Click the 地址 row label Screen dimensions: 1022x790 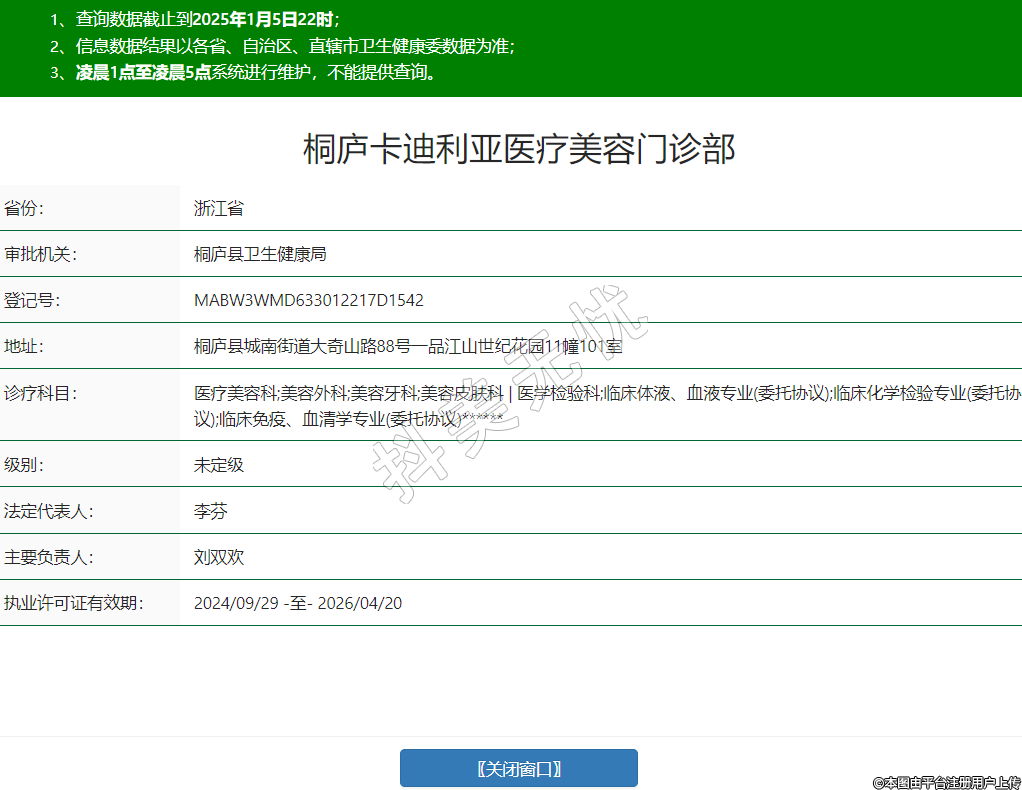click(x=25, y=346)
